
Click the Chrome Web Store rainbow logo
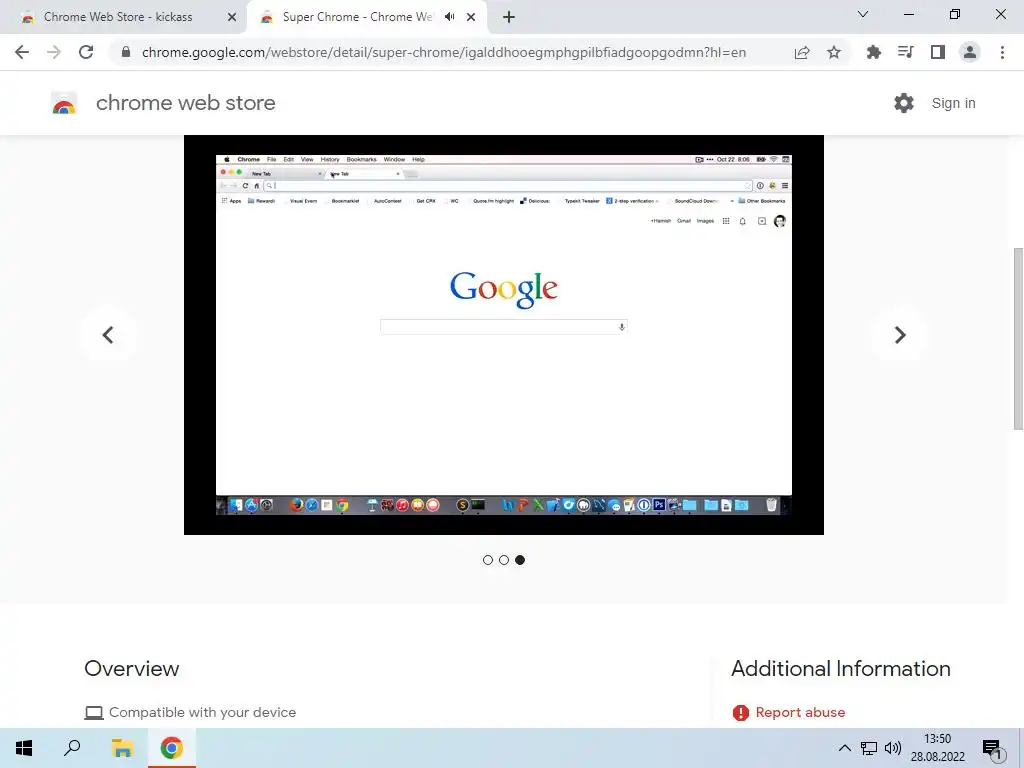point(64,103)
